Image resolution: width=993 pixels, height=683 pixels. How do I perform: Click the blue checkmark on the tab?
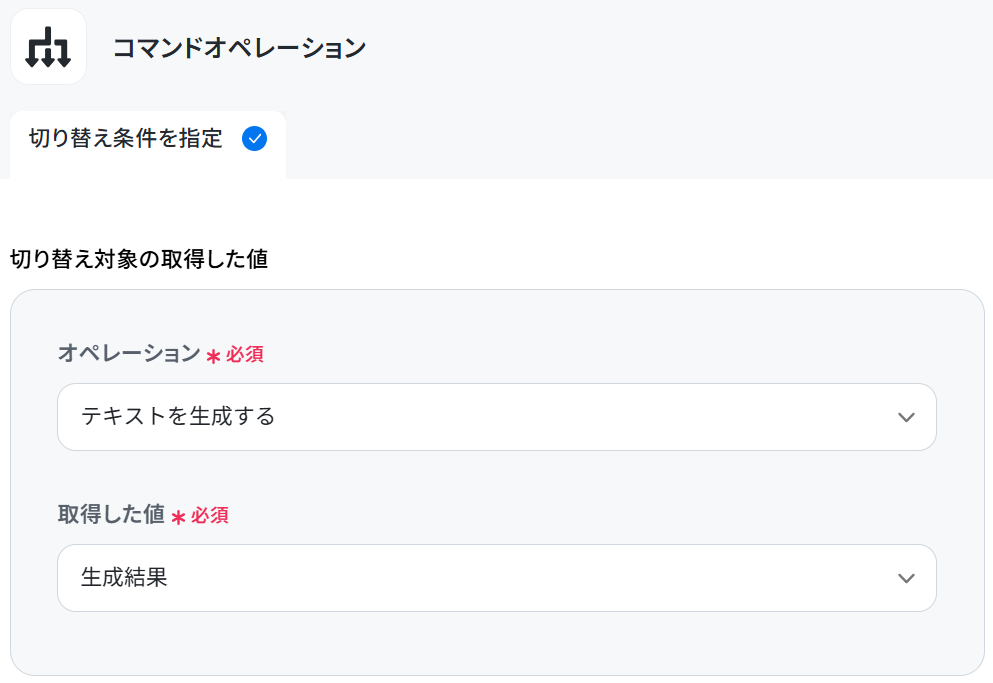click(x=255, y=138)
